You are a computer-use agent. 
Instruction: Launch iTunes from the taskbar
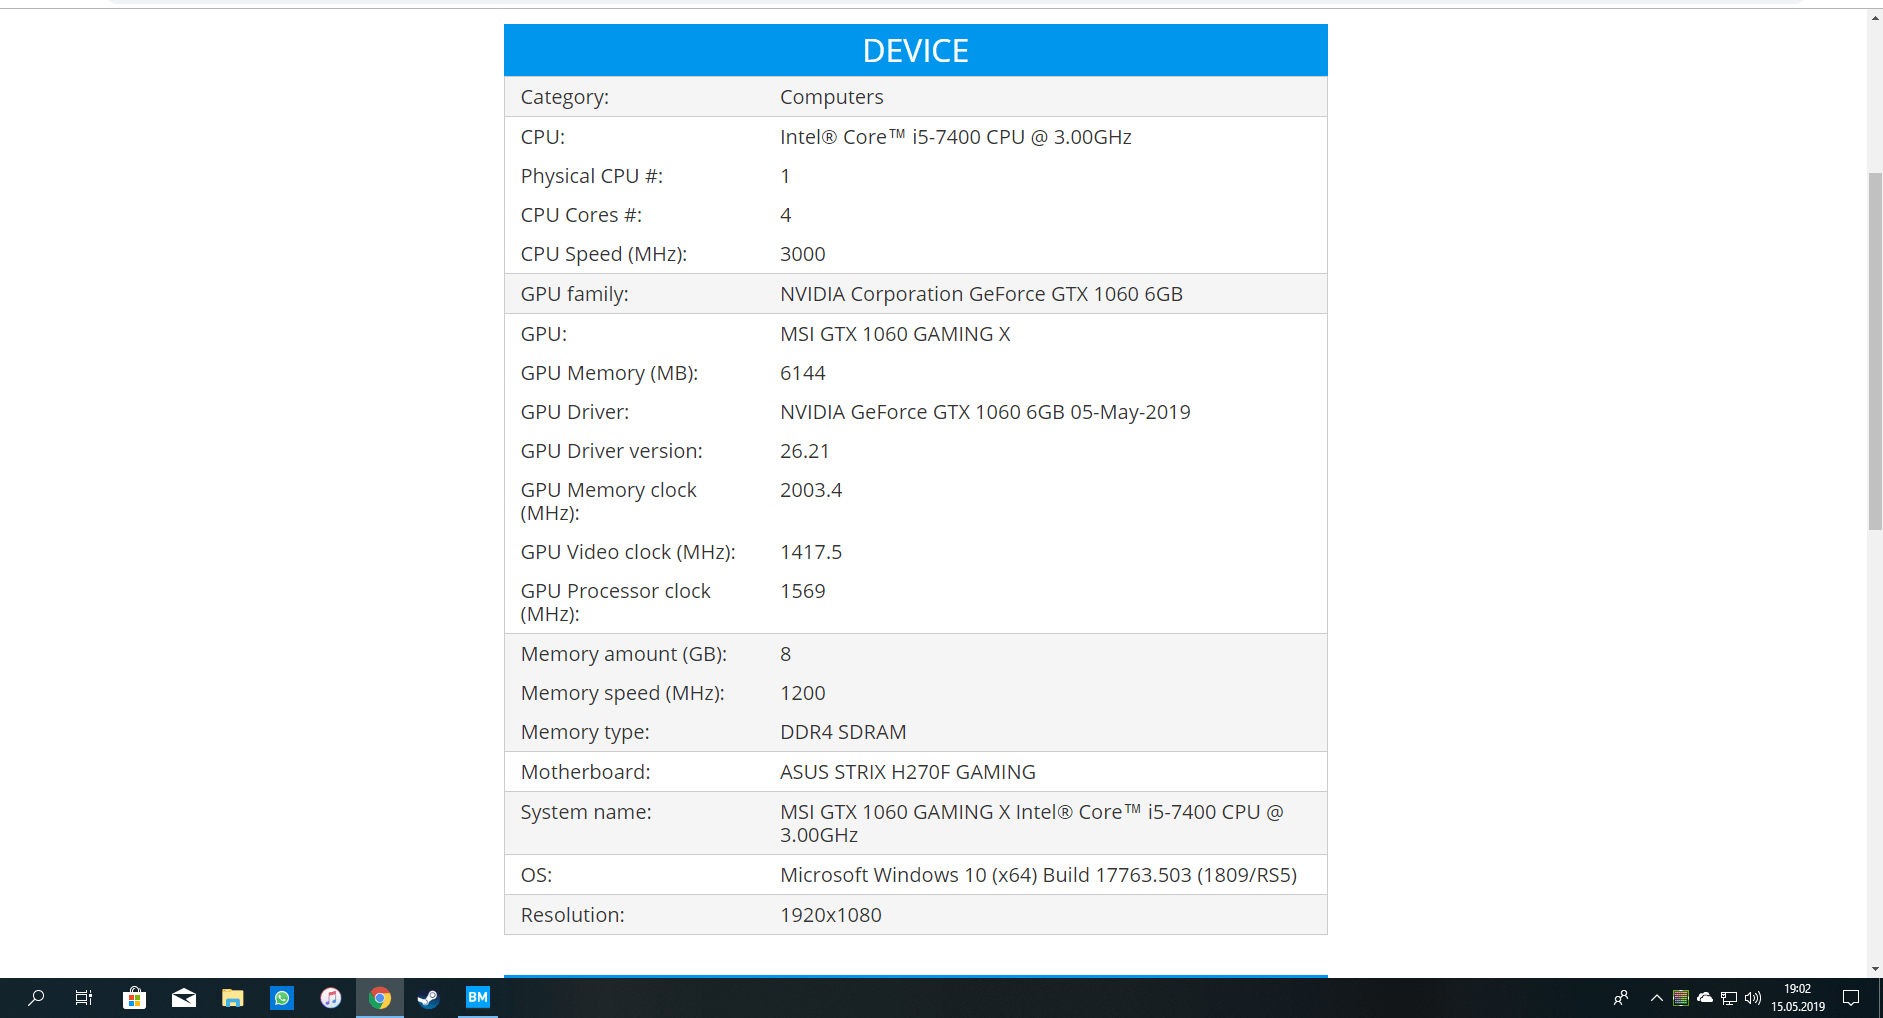pyautogui.click(x=331, y=998)
